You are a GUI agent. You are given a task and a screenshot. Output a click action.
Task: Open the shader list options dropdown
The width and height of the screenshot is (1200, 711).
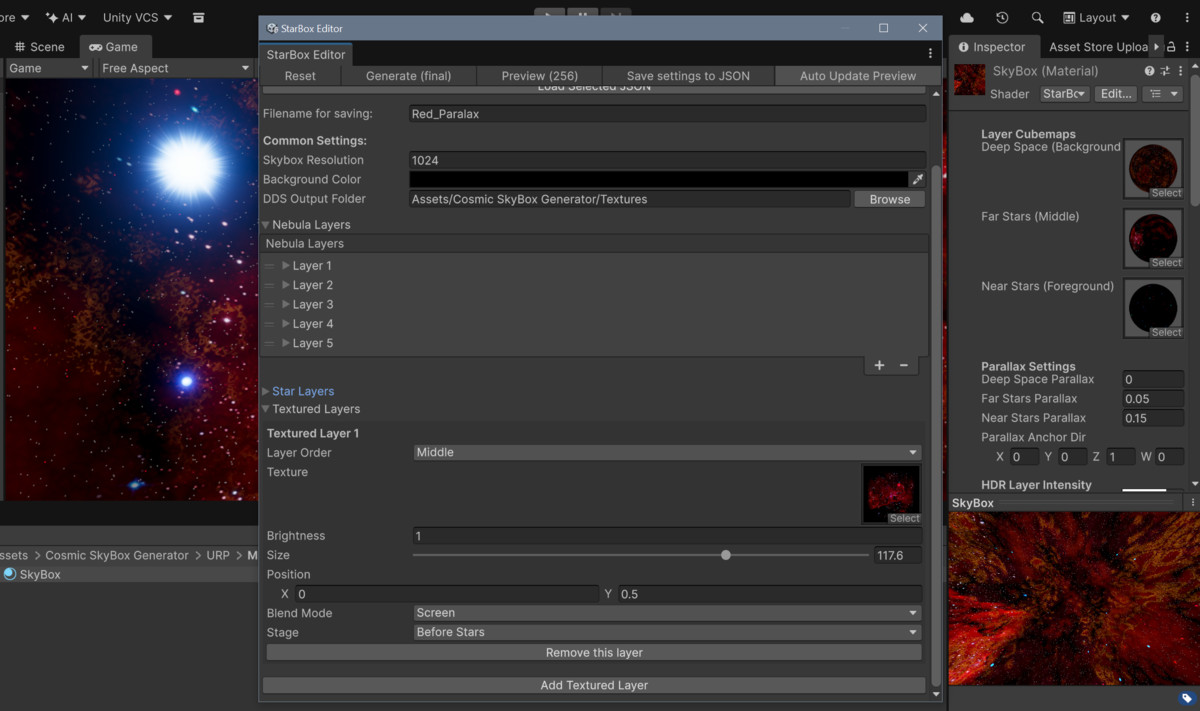coord(1162,94)
